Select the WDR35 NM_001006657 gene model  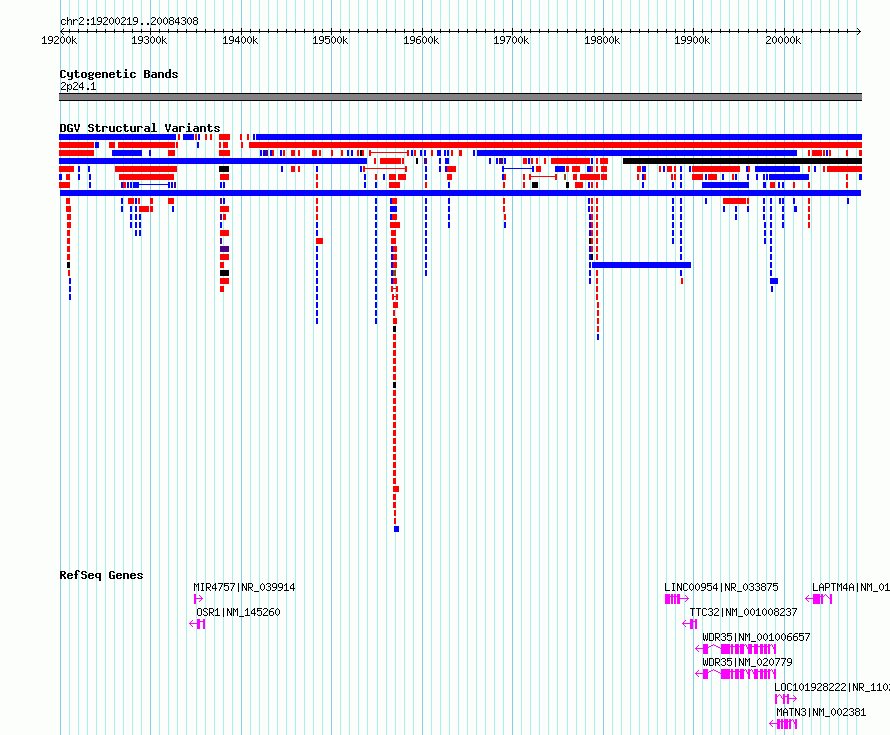coord(736,649)
